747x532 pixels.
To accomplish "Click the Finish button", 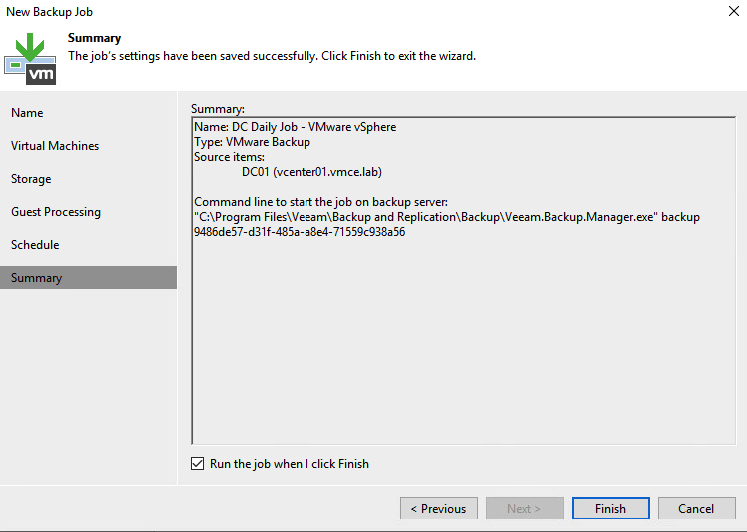I will (610, 509).
